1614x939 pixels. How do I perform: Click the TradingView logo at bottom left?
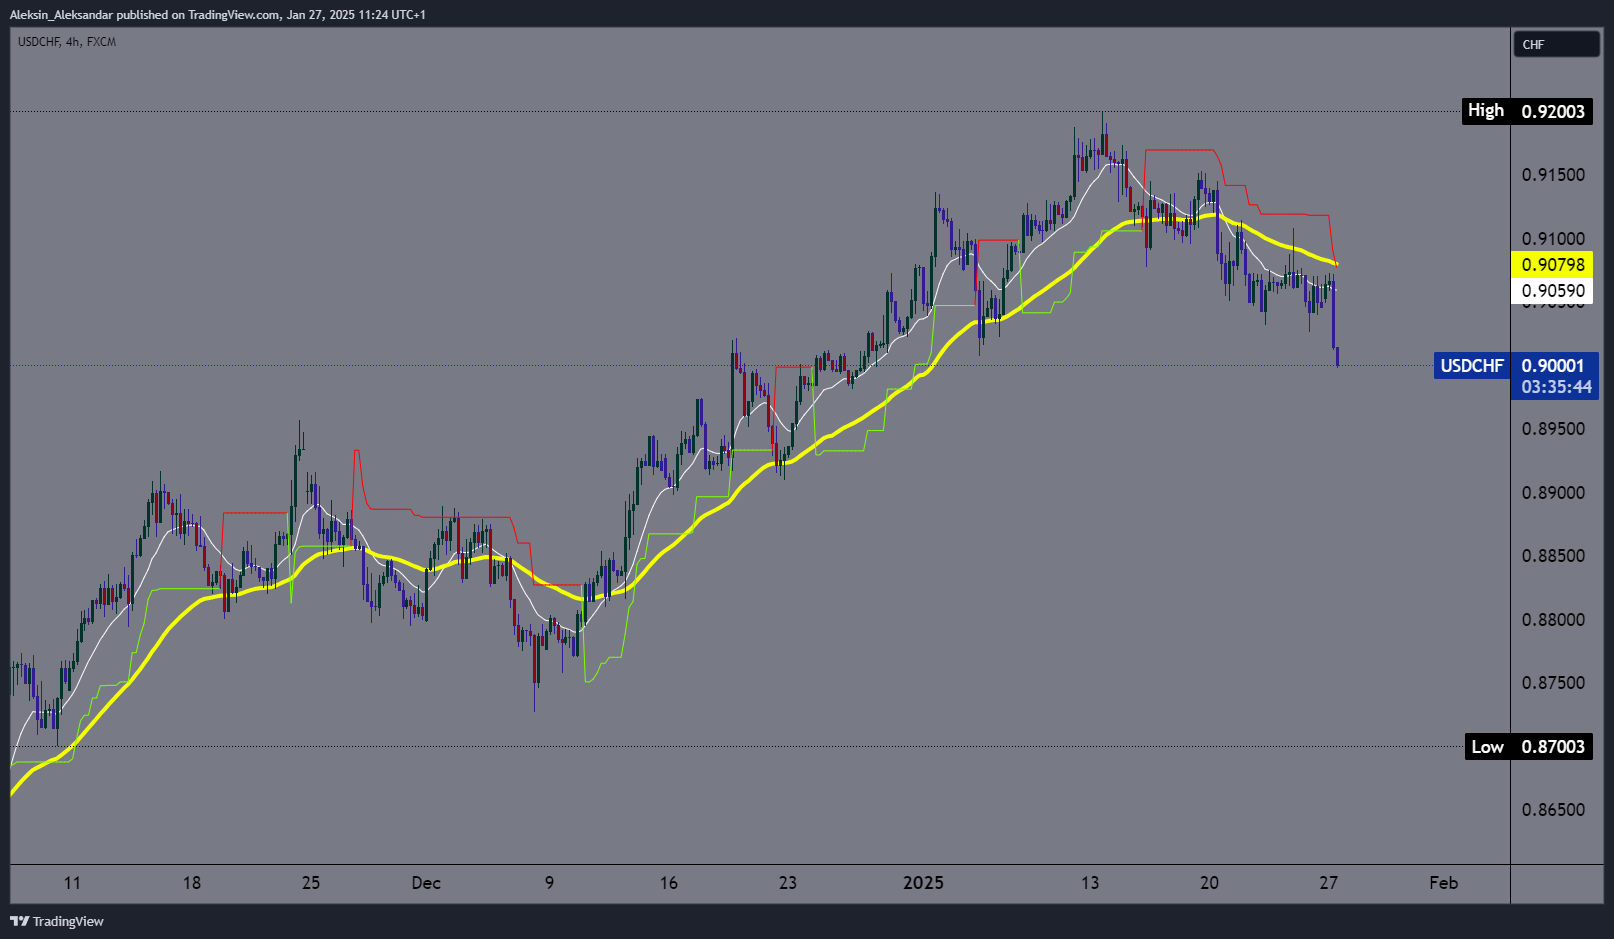point(57,921)
